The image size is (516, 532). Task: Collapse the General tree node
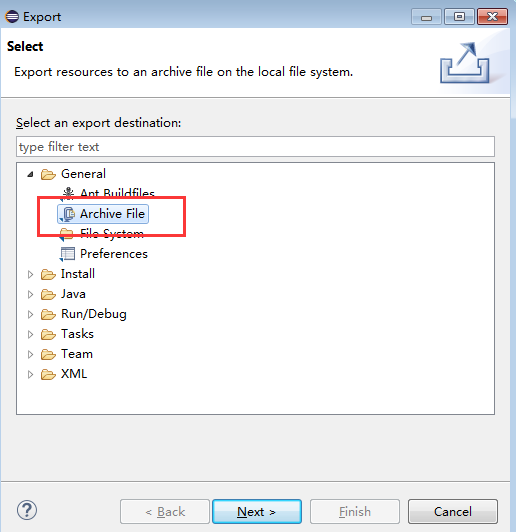[31, 174]
